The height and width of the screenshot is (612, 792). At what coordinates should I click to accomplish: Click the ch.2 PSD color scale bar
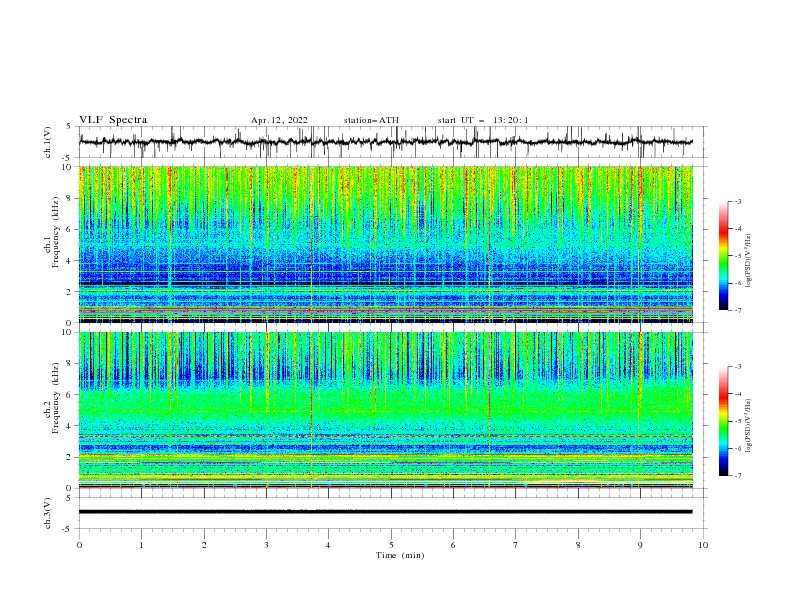coord(724,421)
